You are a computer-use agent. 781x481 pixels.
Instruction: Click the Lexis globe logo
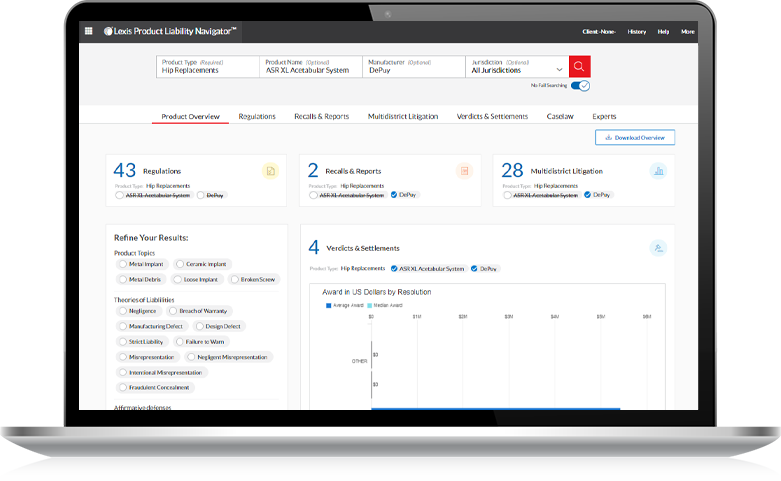coord(108,31)
